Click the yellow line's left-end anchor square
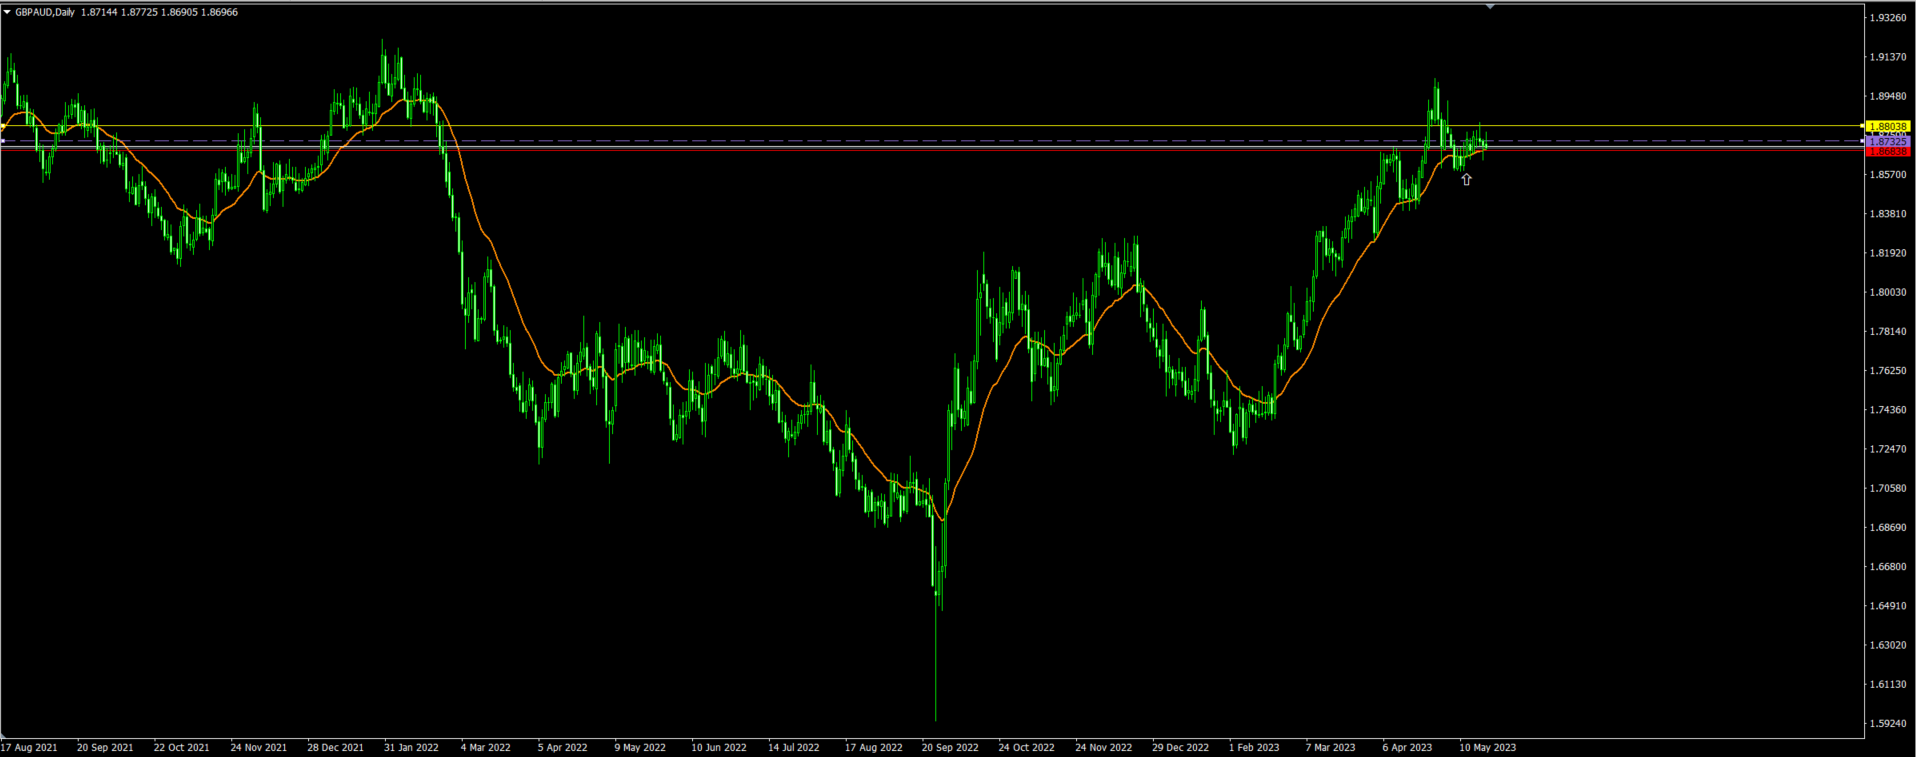The width and height of the screenshot is (1916, 757). pyautogui.click(x=3, y=126)
